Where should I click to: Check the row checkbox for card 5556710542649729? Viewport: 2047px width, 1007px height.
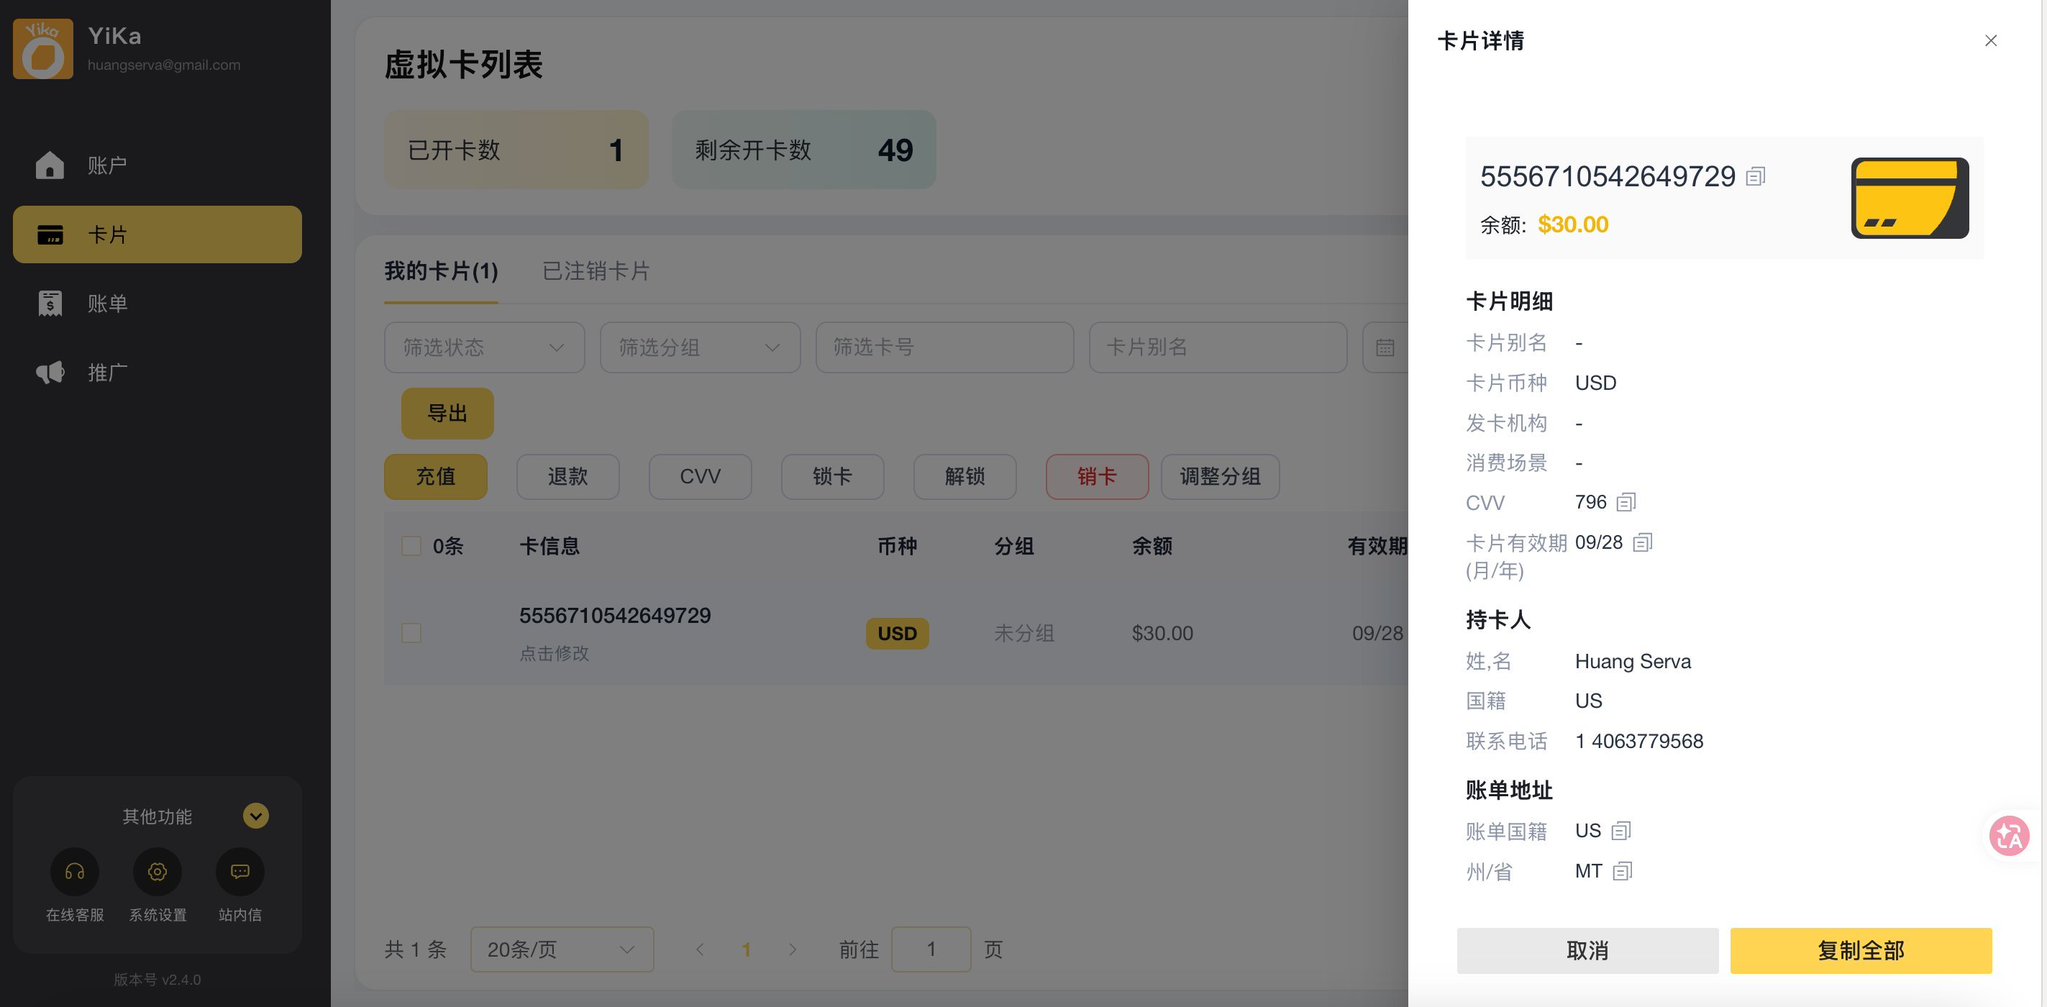coord(411,633)
